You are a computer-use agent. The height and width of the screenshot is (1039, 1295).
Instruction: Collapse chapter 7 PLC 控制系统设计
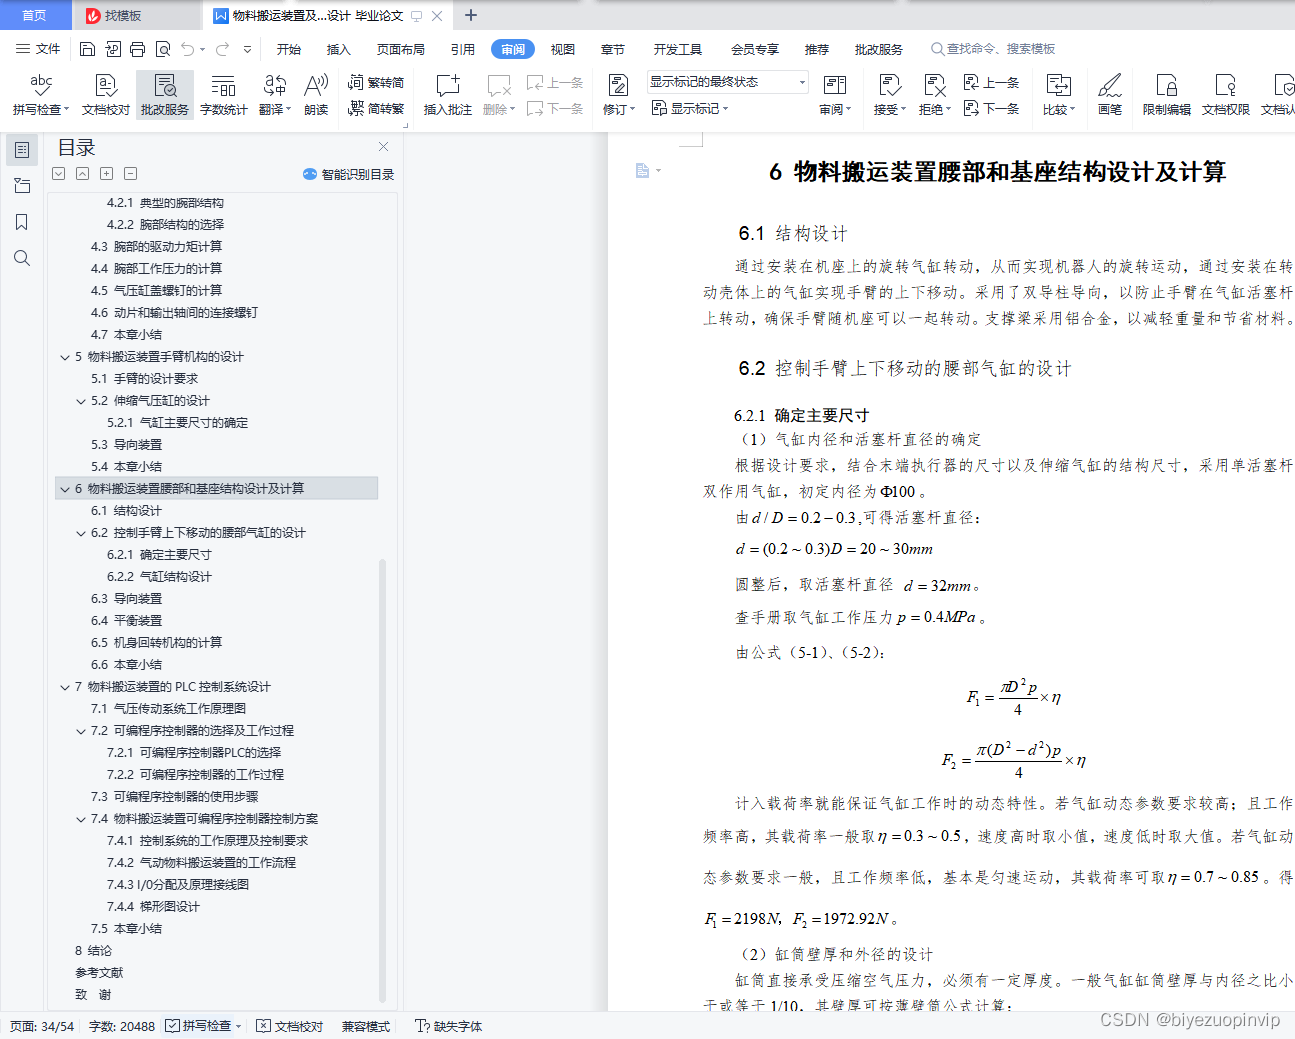click(x=65, y=687)
